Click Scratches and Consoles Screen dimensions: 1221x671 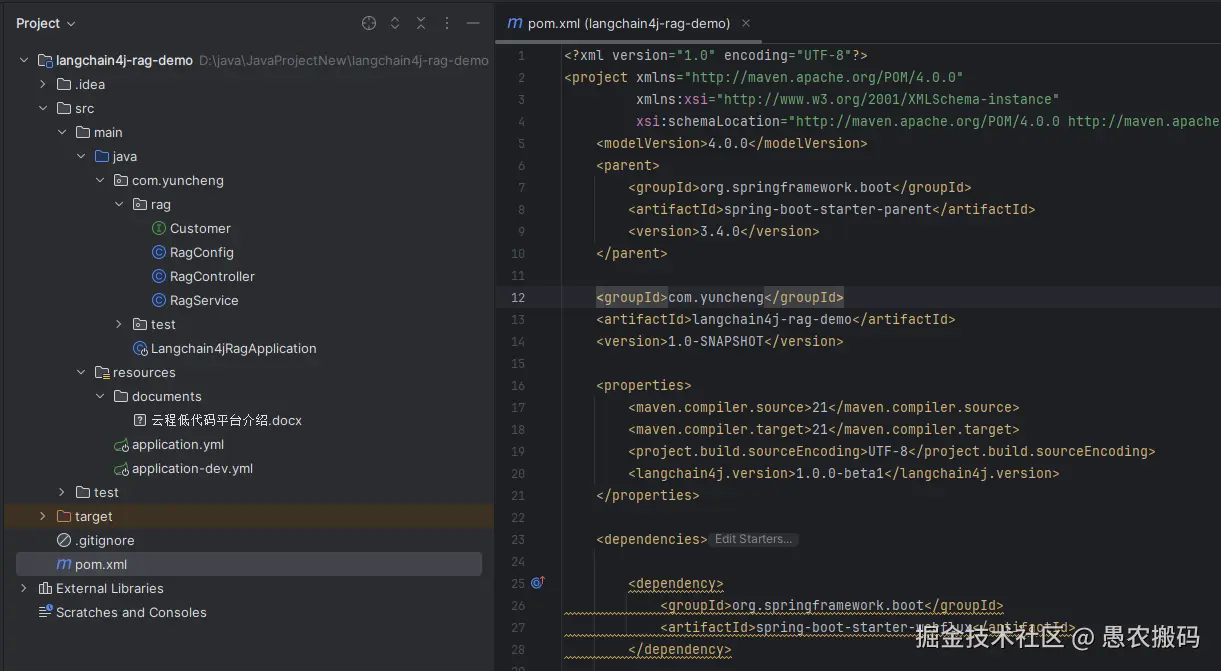[x=131, y=612]
